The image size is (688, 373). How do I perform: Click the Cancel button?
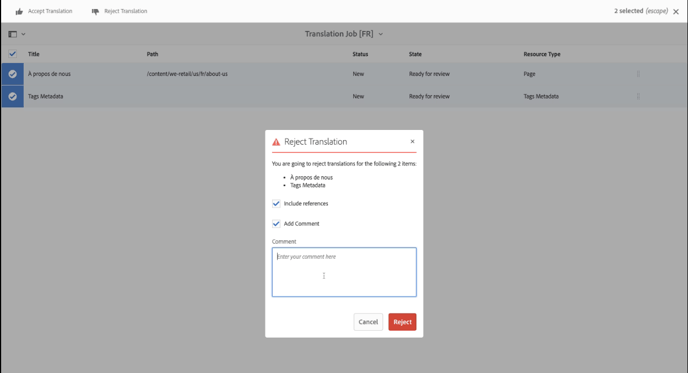(x=368, y=322)
